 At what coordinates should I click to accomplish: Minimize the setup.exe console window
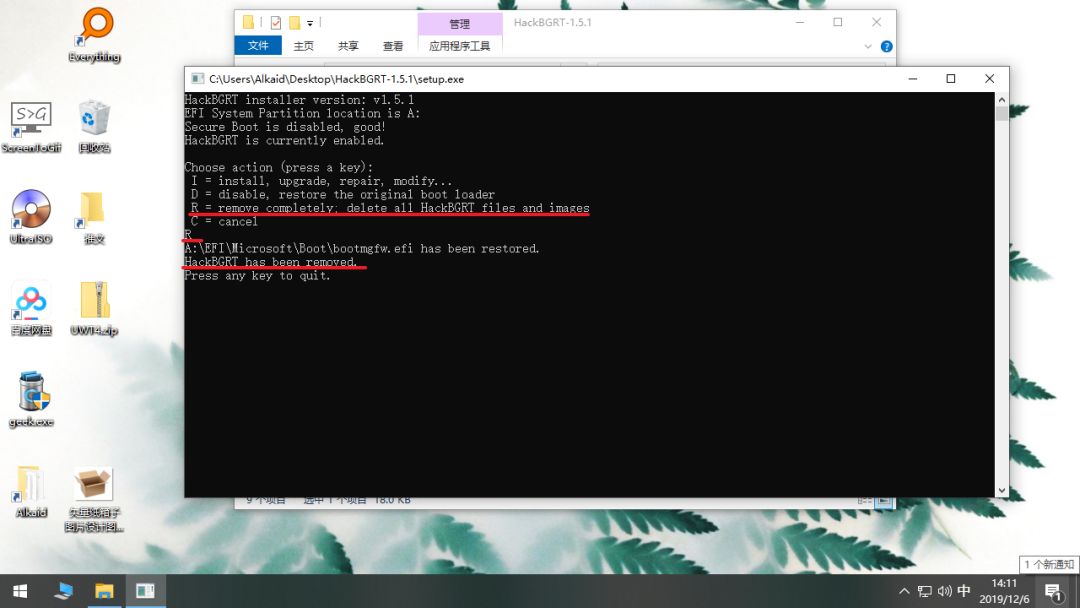point(913,78)
